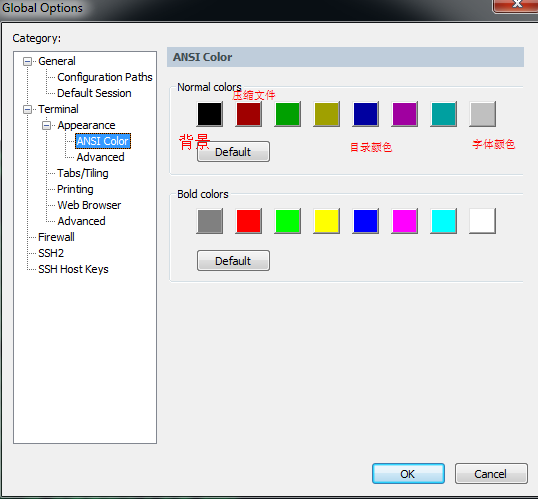Select the yellow bold color swatch
The height and width of the screenshot is (499, 538).
327,221
